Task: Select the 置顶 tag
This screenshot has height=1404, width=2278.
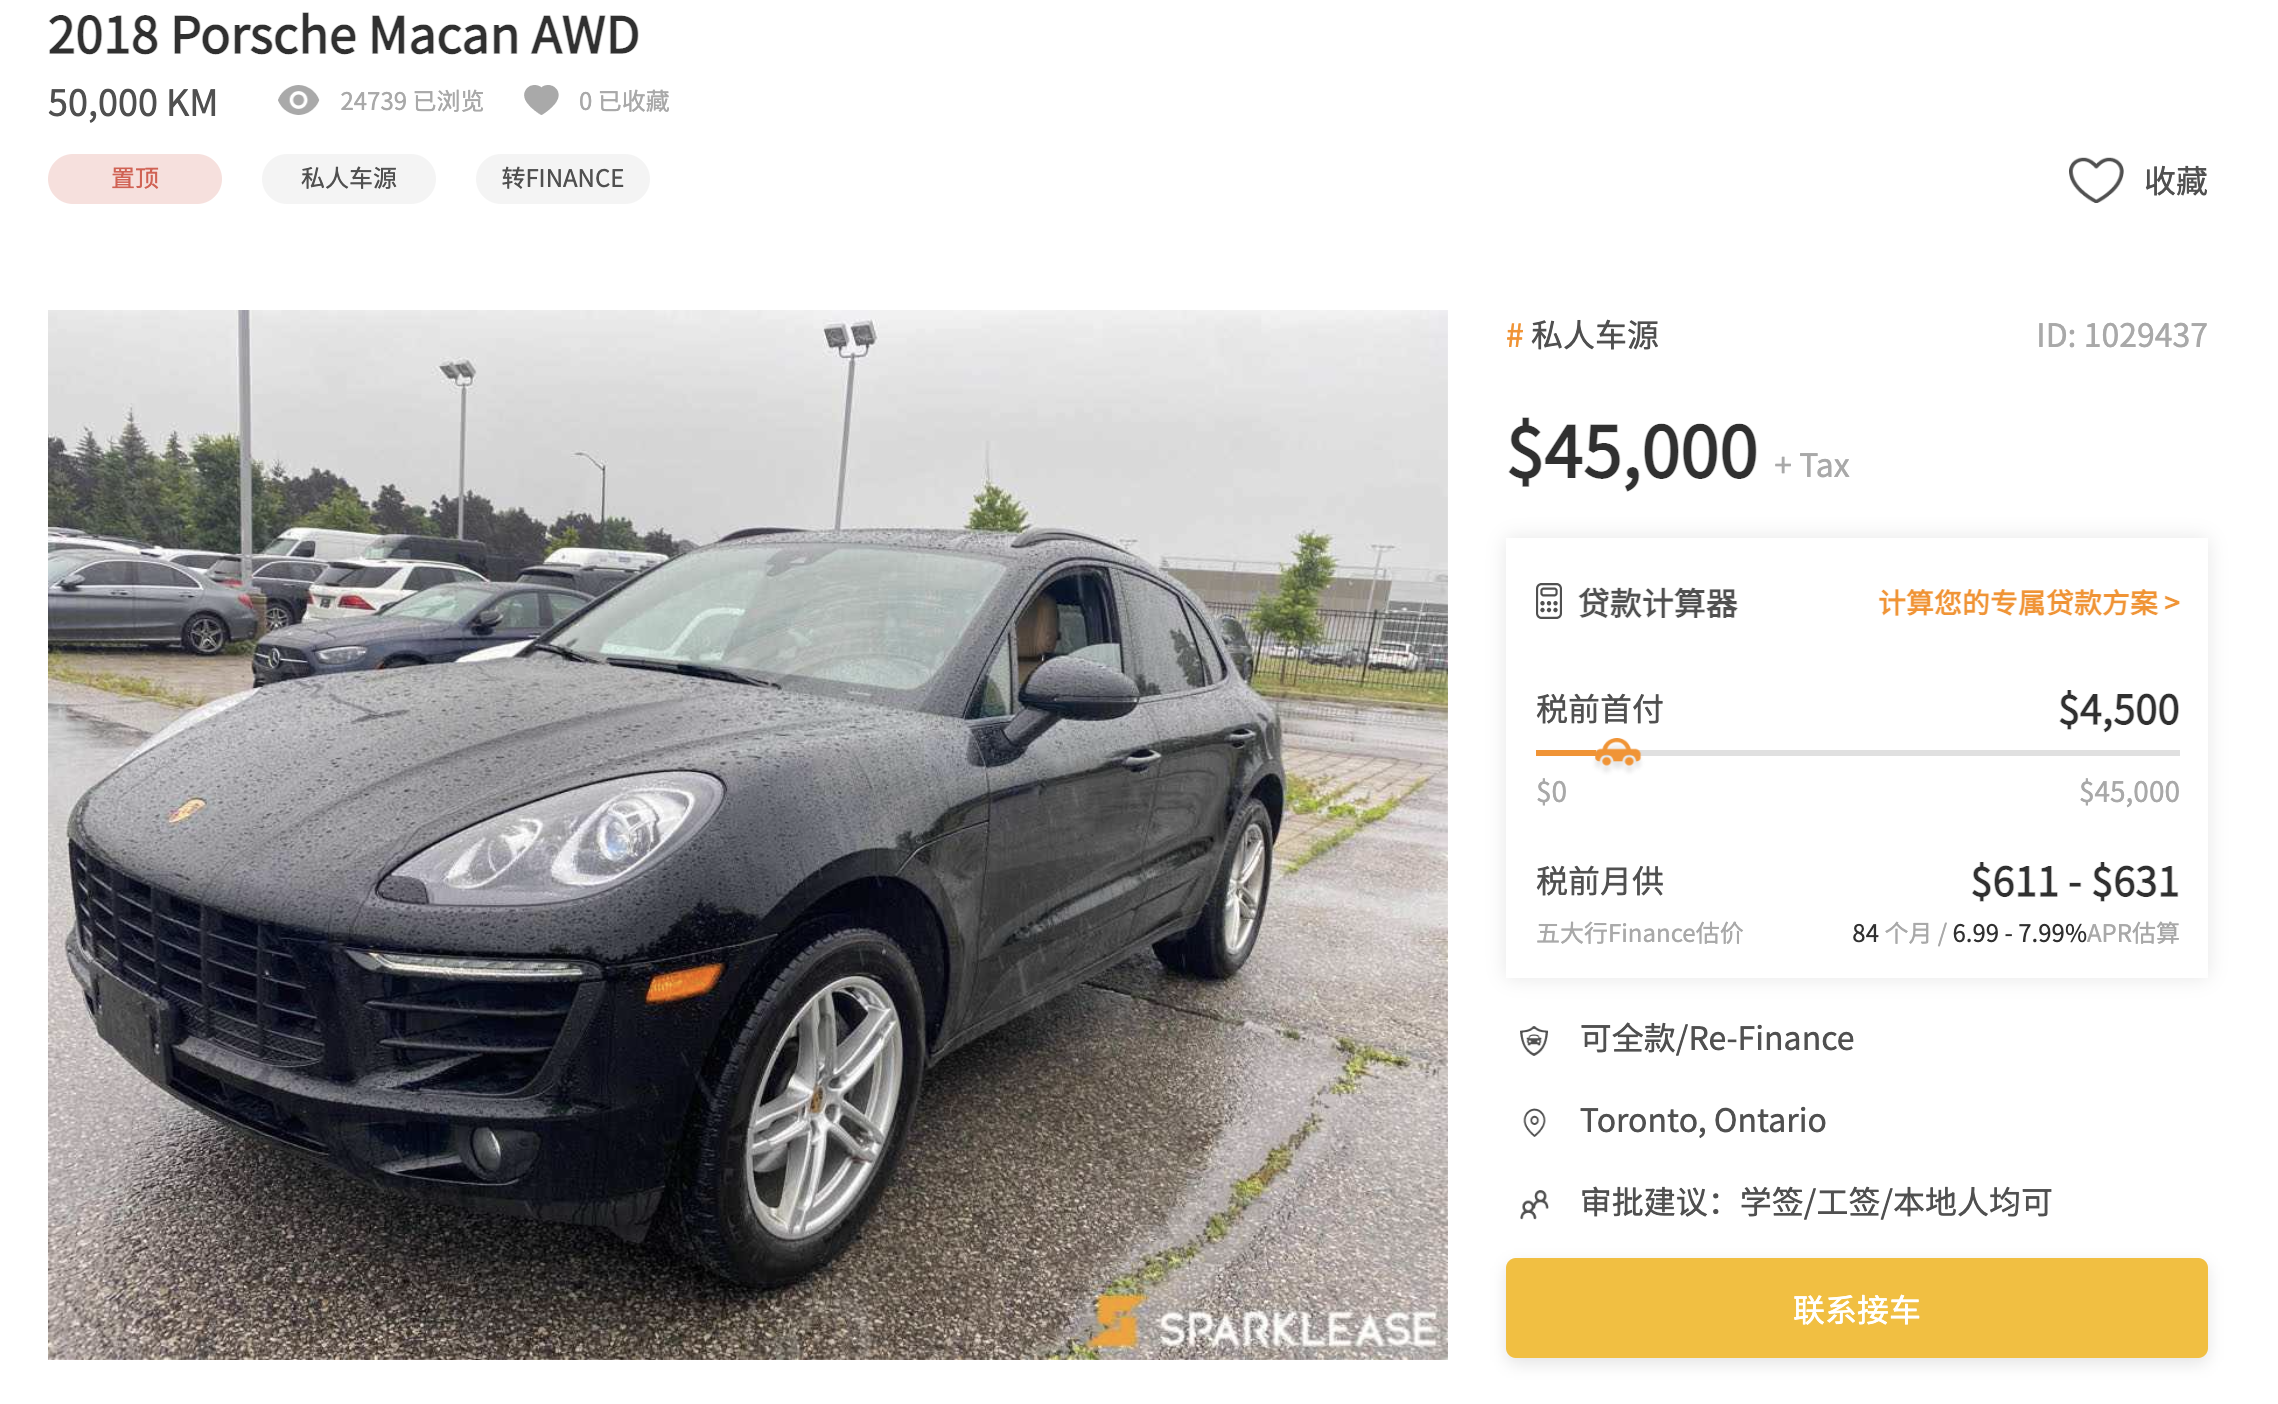Action: tap(135, 179)
